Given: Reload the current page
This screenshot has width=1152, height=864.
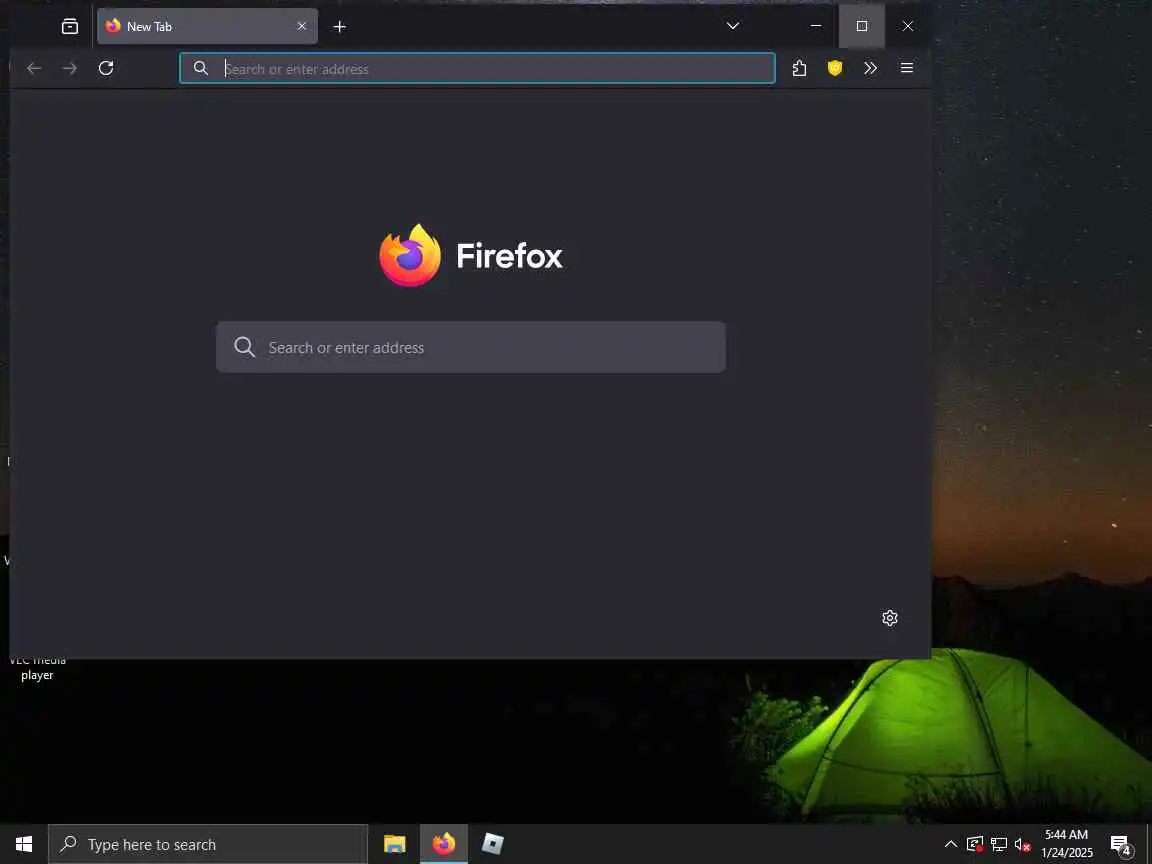Looking at the screenshot, I should pyautogui.click(x=106, y=68).
